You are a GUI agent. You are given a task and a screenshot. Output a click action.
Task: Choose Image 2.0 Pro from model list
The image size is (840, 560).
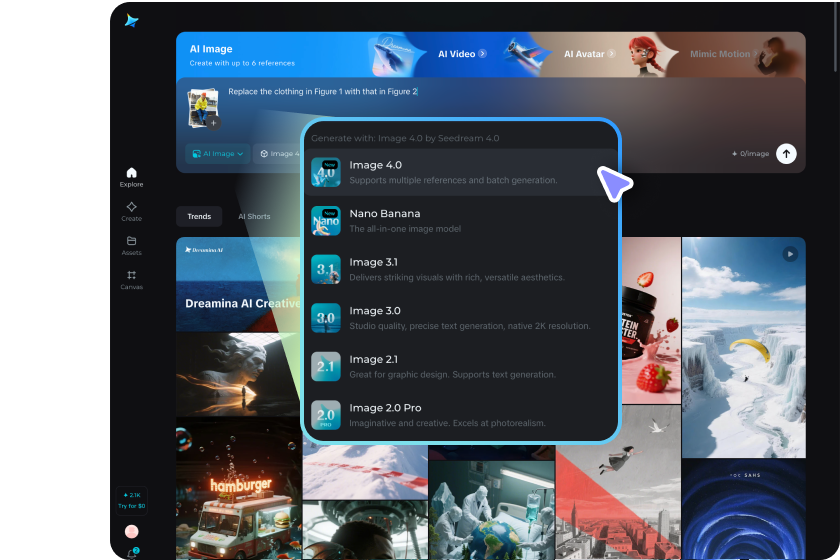click(x=461, y=415)
